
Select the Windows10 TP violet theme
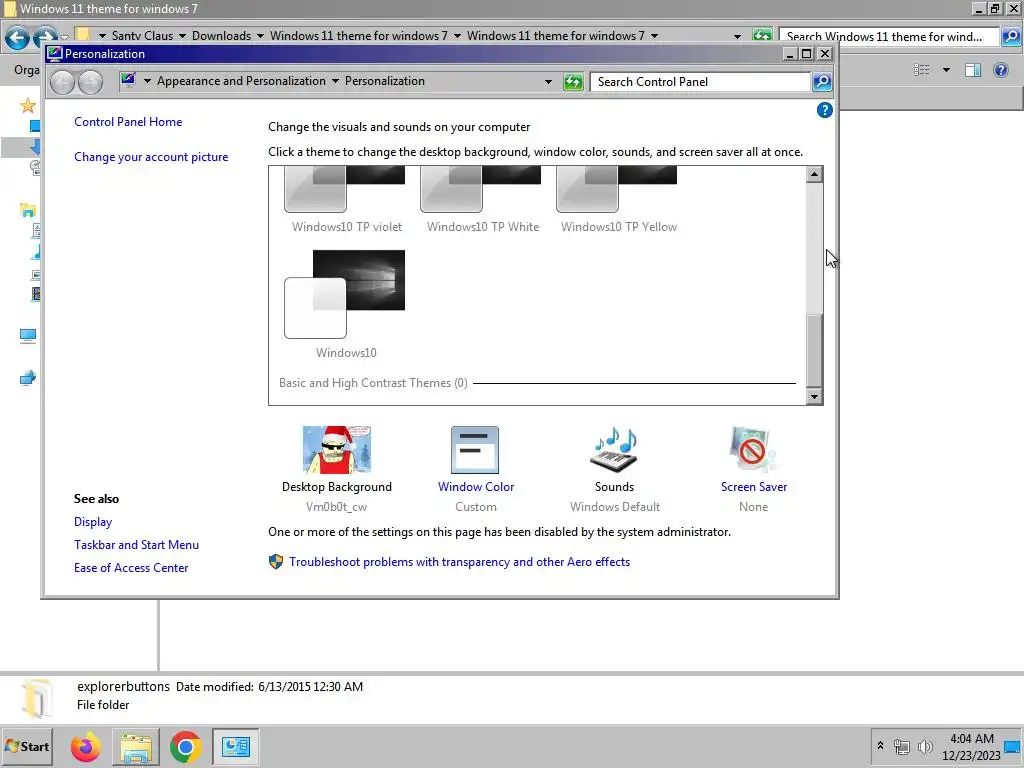(x=346, y=200)
